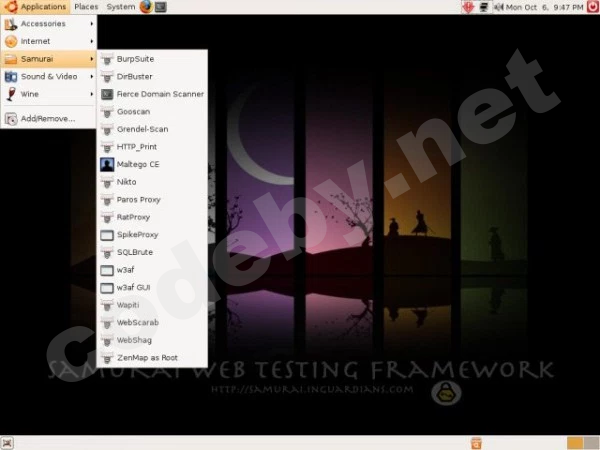The image size is (600, 450).
Task: Click the Maltego CE silhouette icon
Action: [x=107, y=165]
